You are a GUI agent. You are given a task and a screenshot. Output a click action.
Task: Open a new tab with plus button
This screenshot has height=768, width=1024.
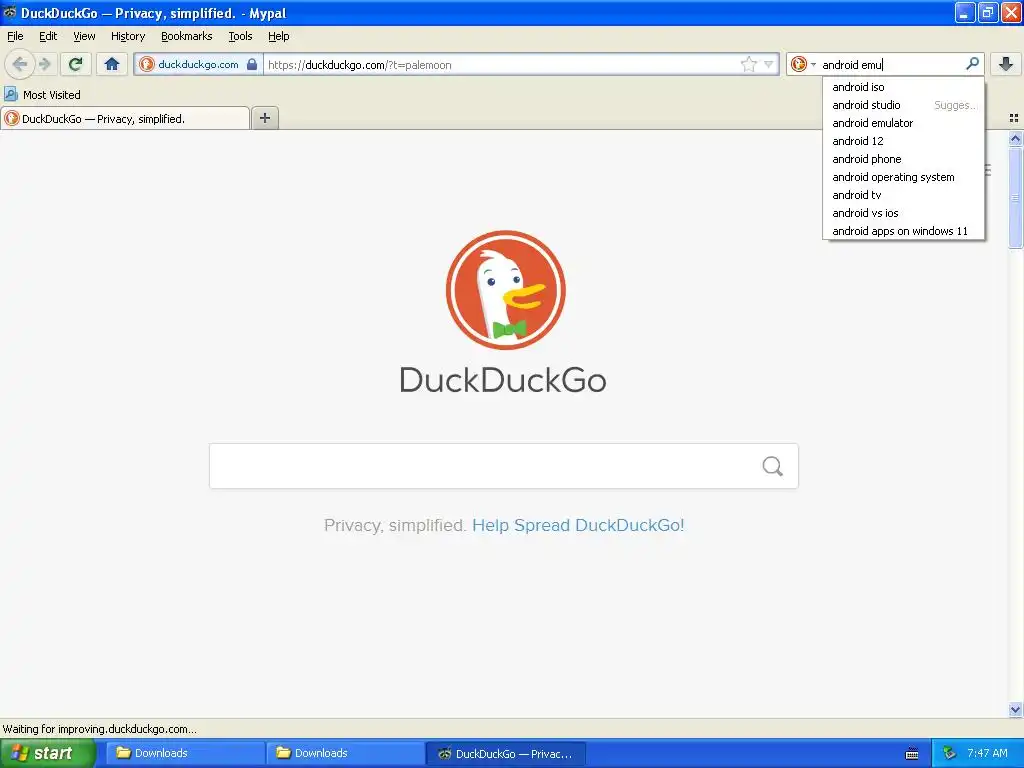click(x=264, y=118)
